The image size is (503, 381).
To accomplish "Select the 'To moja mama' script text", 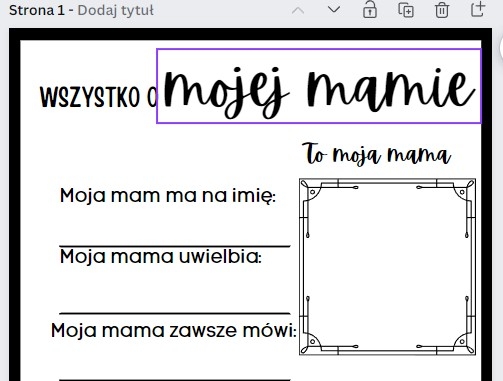I will [x=377, y=154].
